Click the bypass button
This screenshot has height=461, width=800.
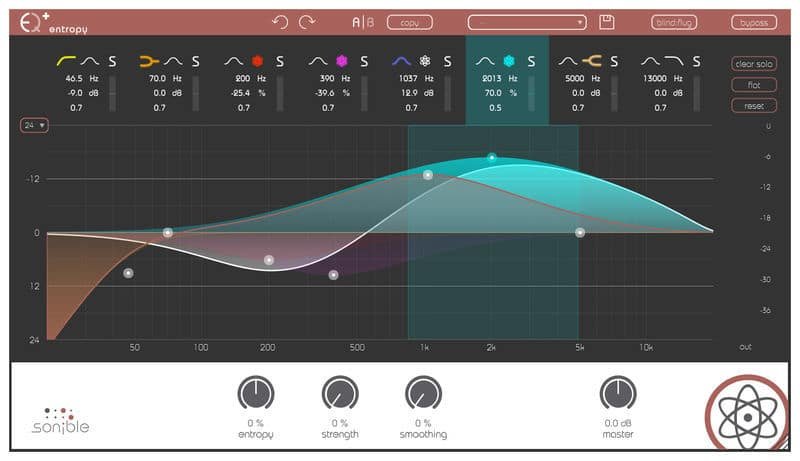tap(754, 22)
